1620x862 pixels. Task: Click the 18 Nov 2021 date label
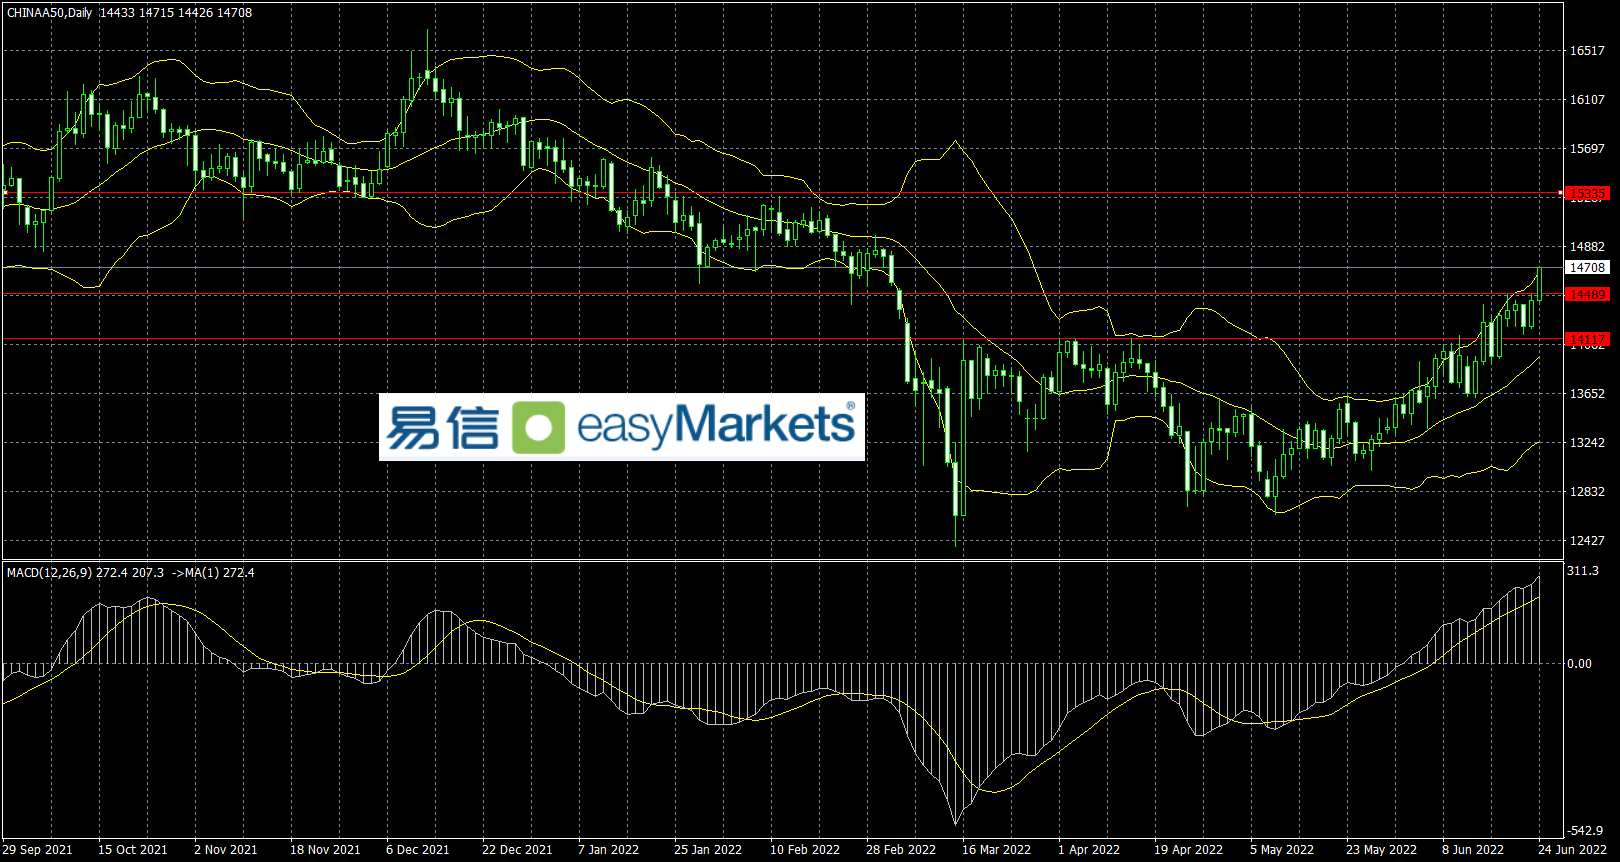point(325,850)
